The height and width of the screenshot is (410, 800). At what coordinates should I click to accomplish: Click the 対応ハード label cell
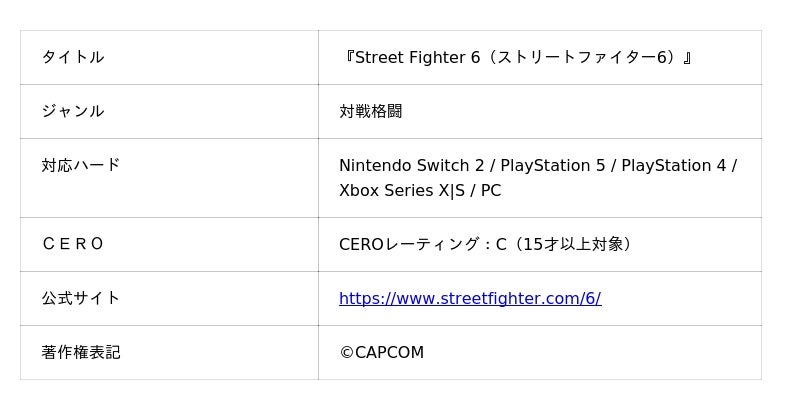click(80, 165)
